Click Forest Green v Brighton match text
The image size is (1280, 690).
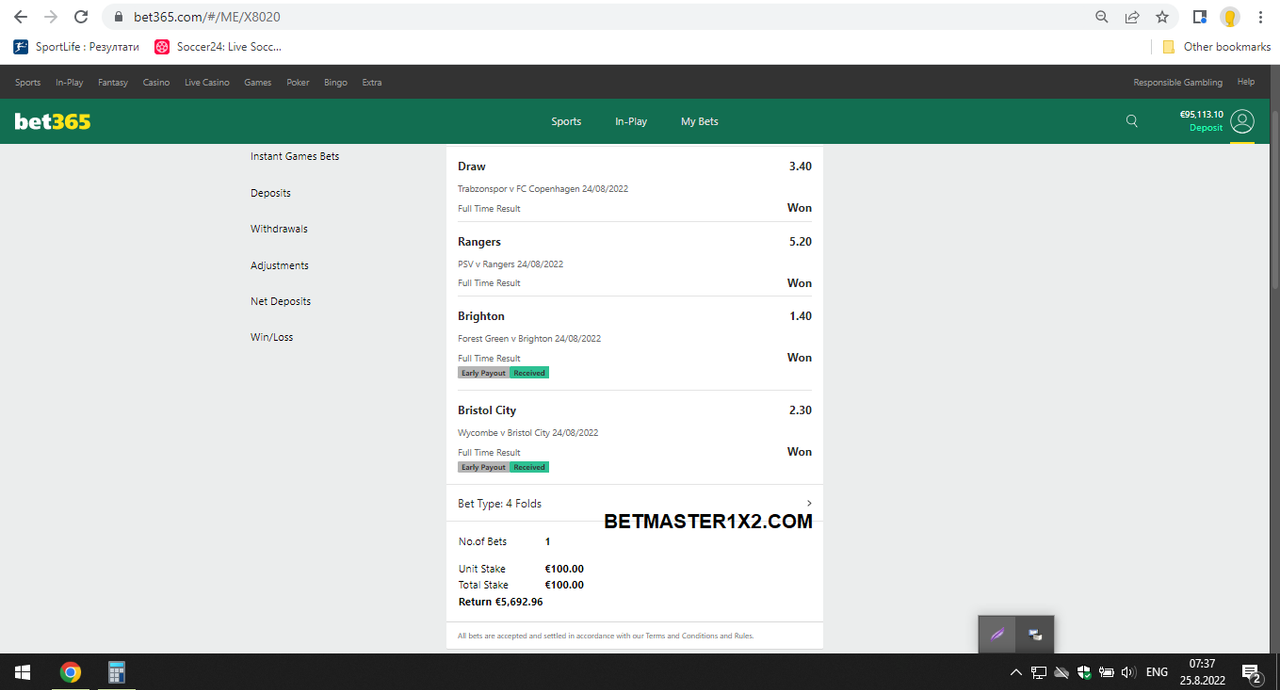click(x=530, y=338)
